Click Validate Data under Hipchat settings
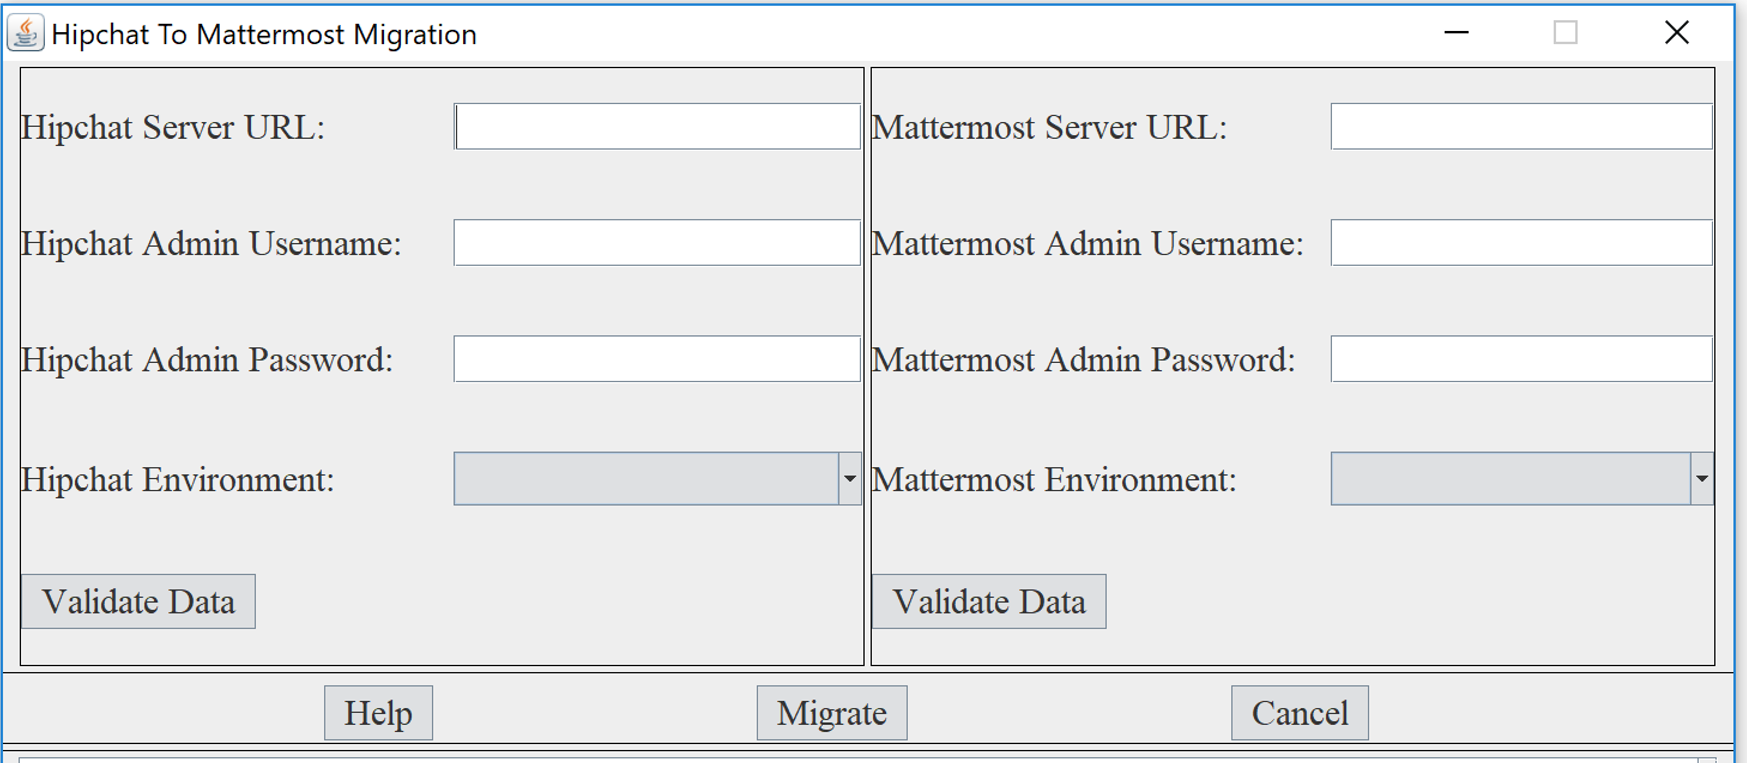The height and width of the screenshot is (763, 1747). 138,601
